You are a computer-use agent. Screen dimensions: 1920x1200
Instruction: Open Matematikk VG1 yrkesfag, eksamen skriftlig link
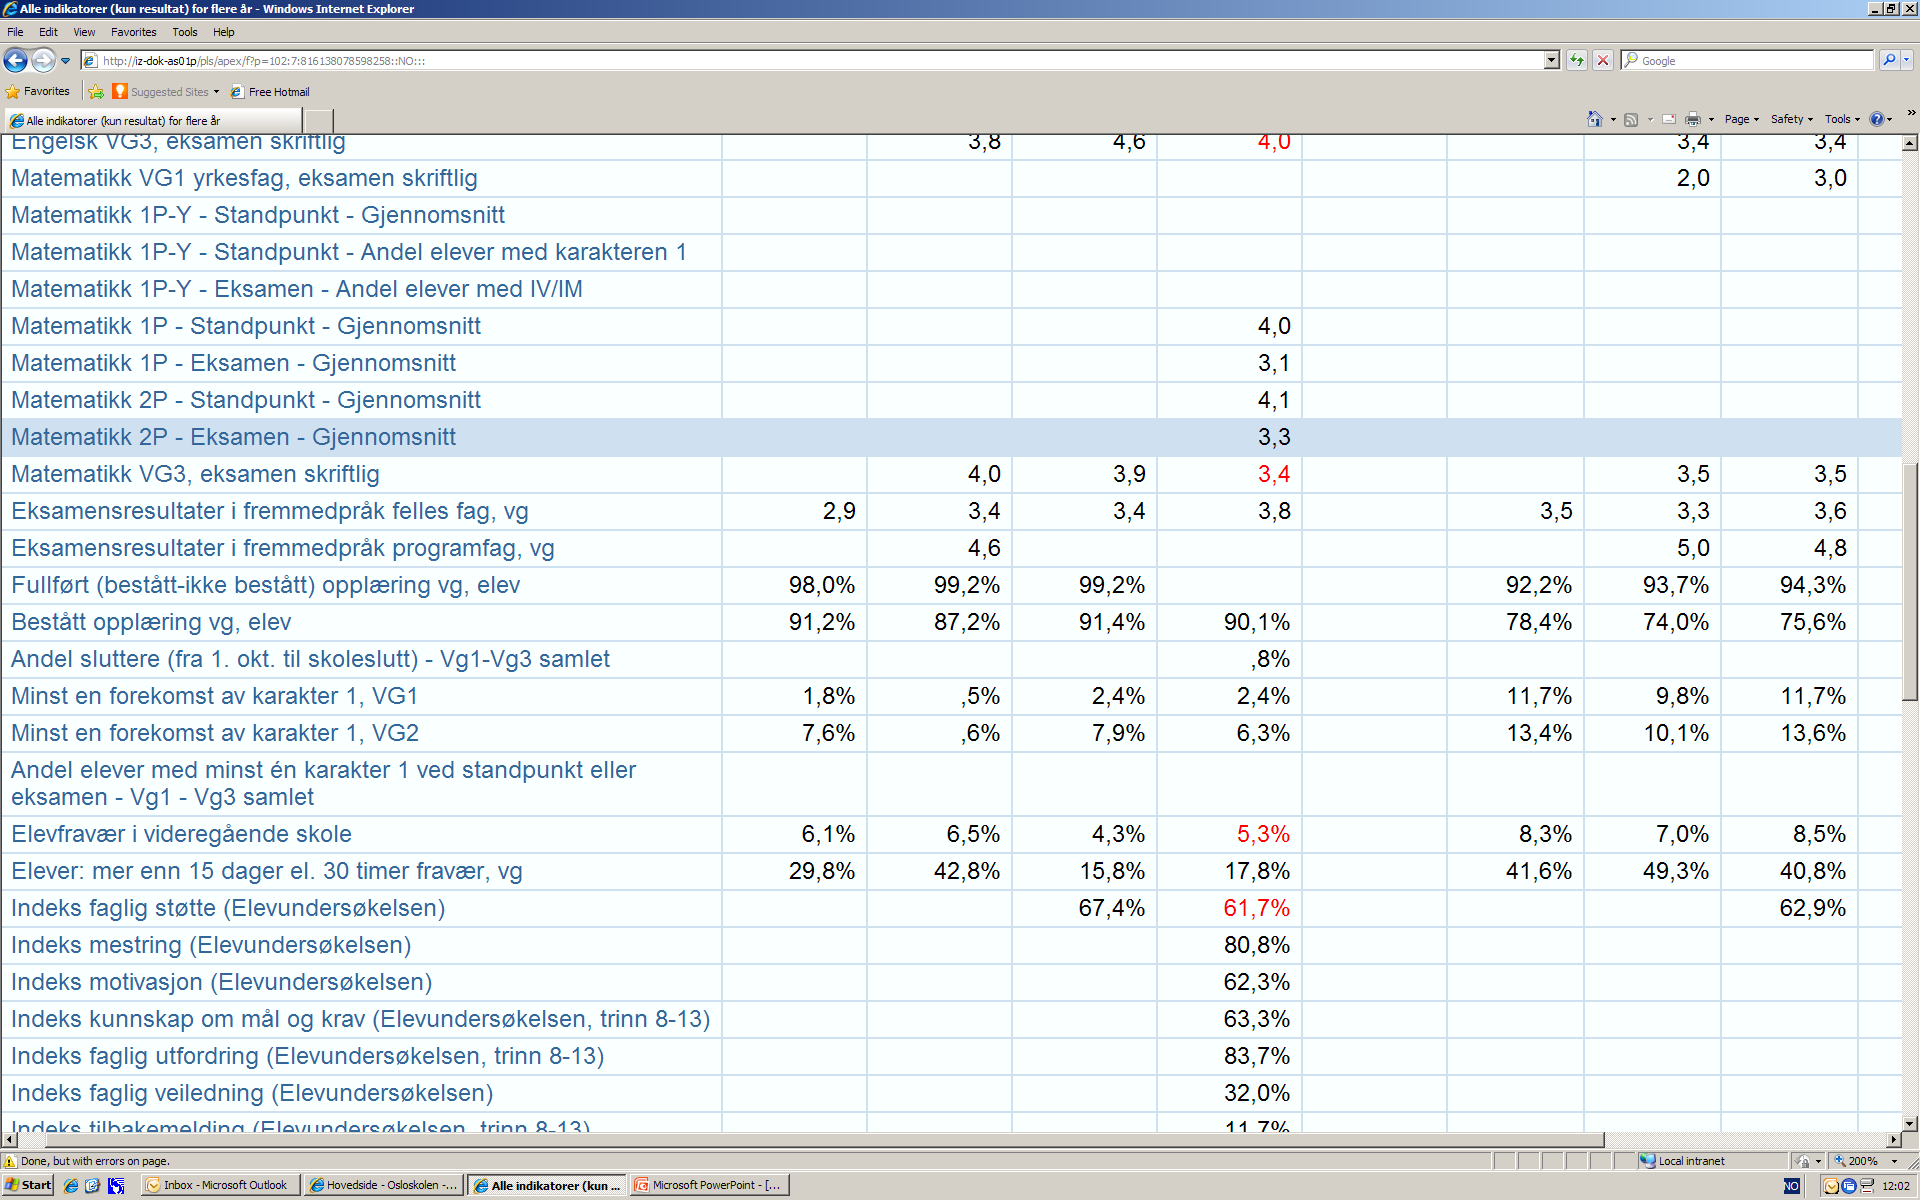[244, 178]
